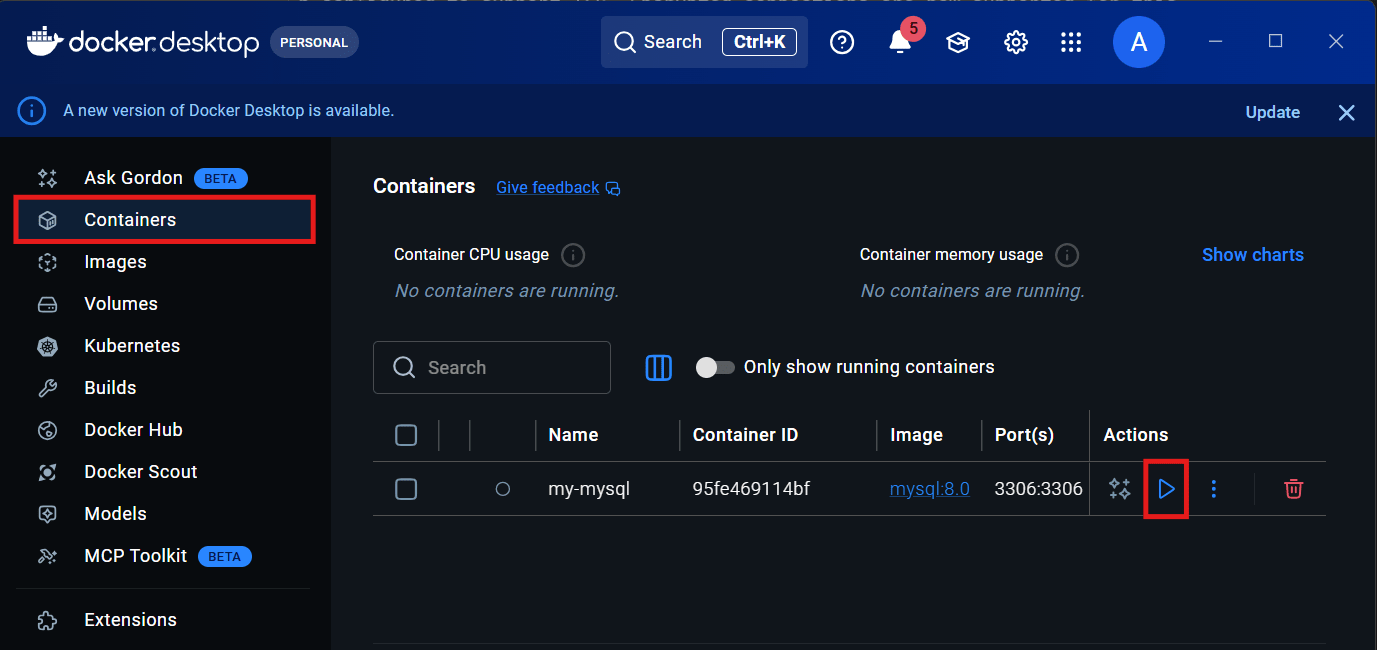Click the Port(s) column header
This screenshot has width=1377, height=650.
click(1024, 435)
